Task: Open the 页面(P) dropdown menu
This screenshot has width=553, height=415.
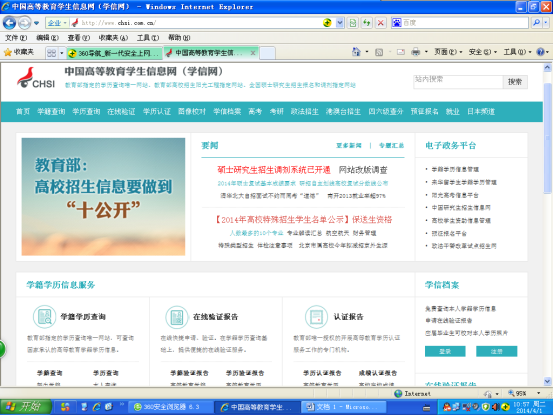Action: click(x=448, y=52)
